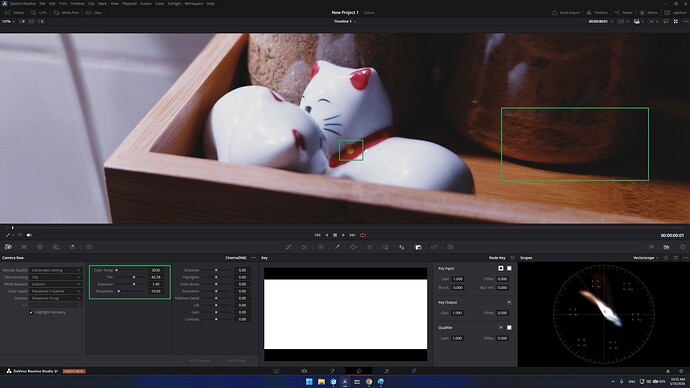Play the clip in reverse
This screenshot has width=690, height=388.
coord(327,235)
